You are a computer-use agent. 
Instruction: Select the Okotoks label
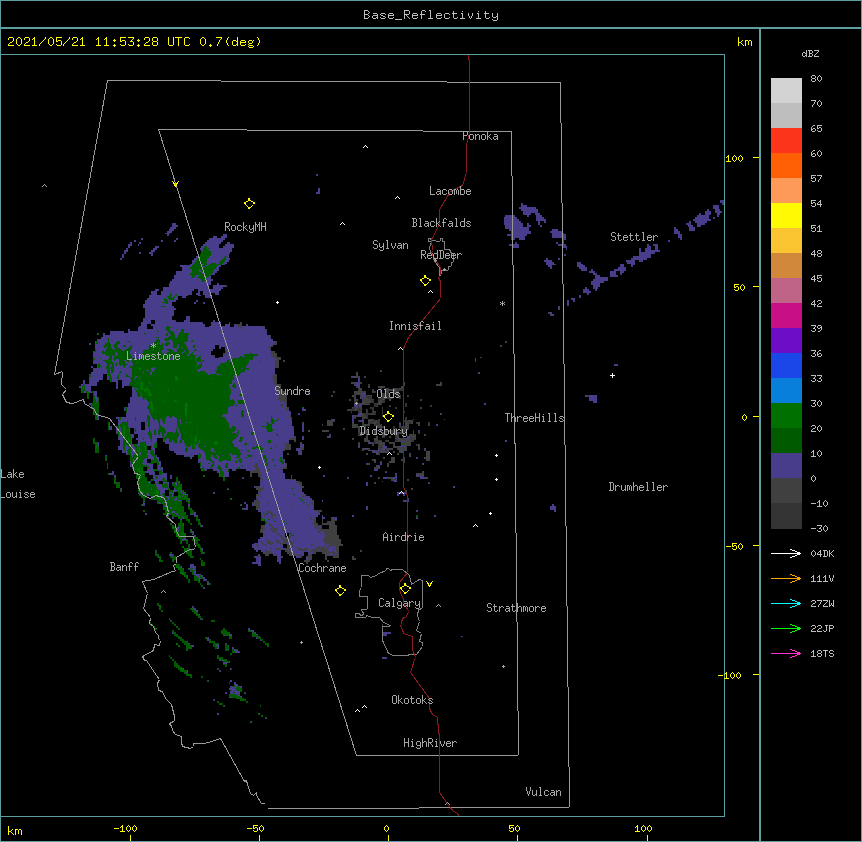[412, 700]
